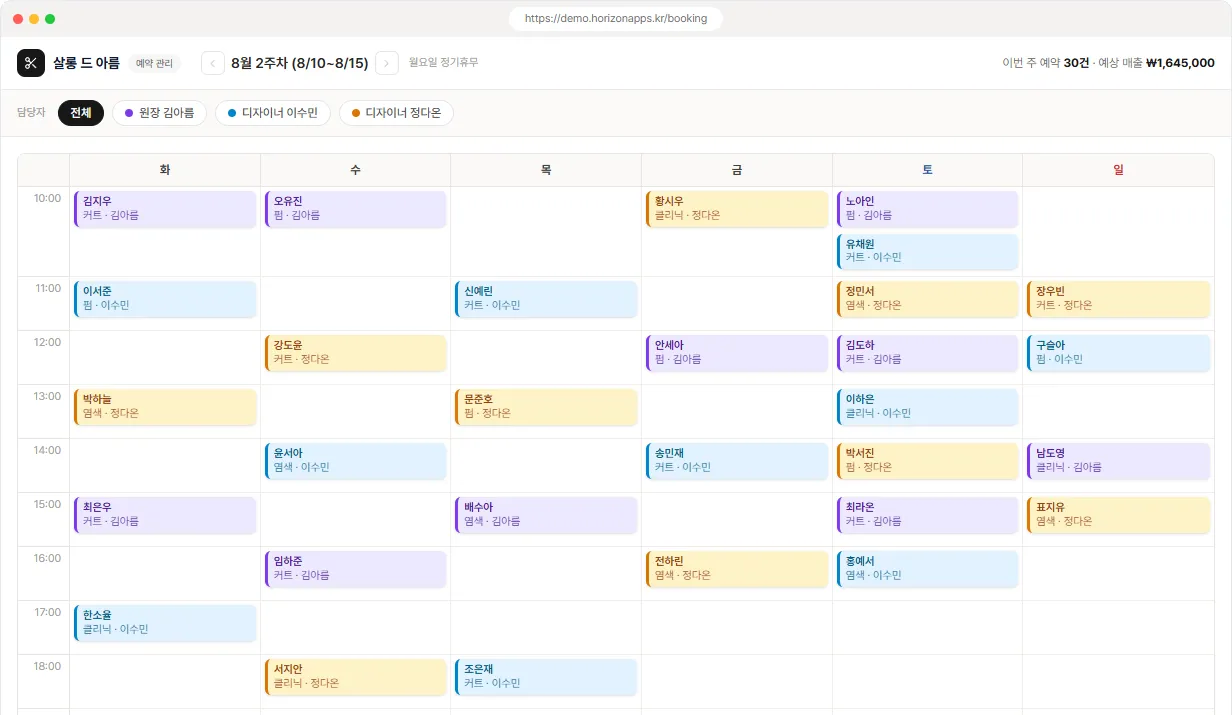The image size is (1232, 715).
Task: Open 윤서아 염색 appointment
Action: tap(355, 461)
